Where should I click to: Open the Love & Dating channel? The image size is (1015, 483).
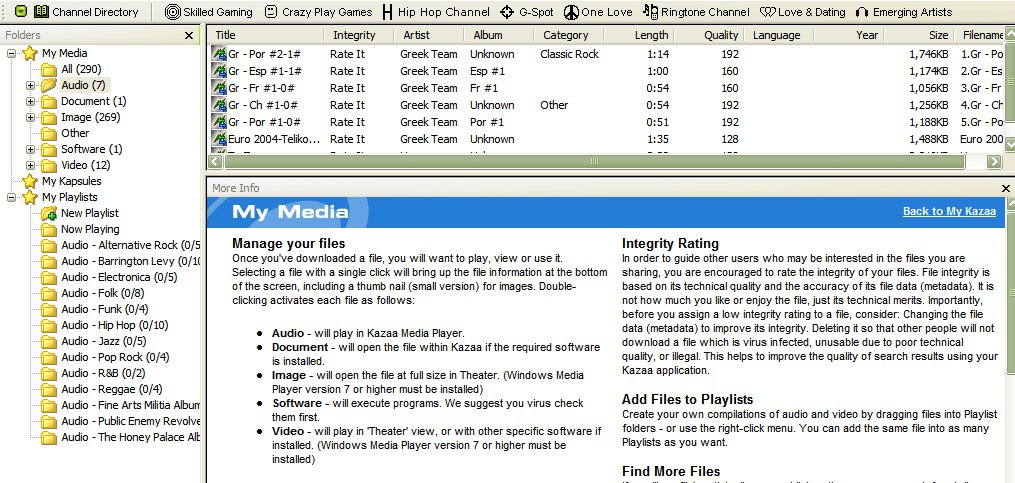pyautogui.click(x=803, y=12)
